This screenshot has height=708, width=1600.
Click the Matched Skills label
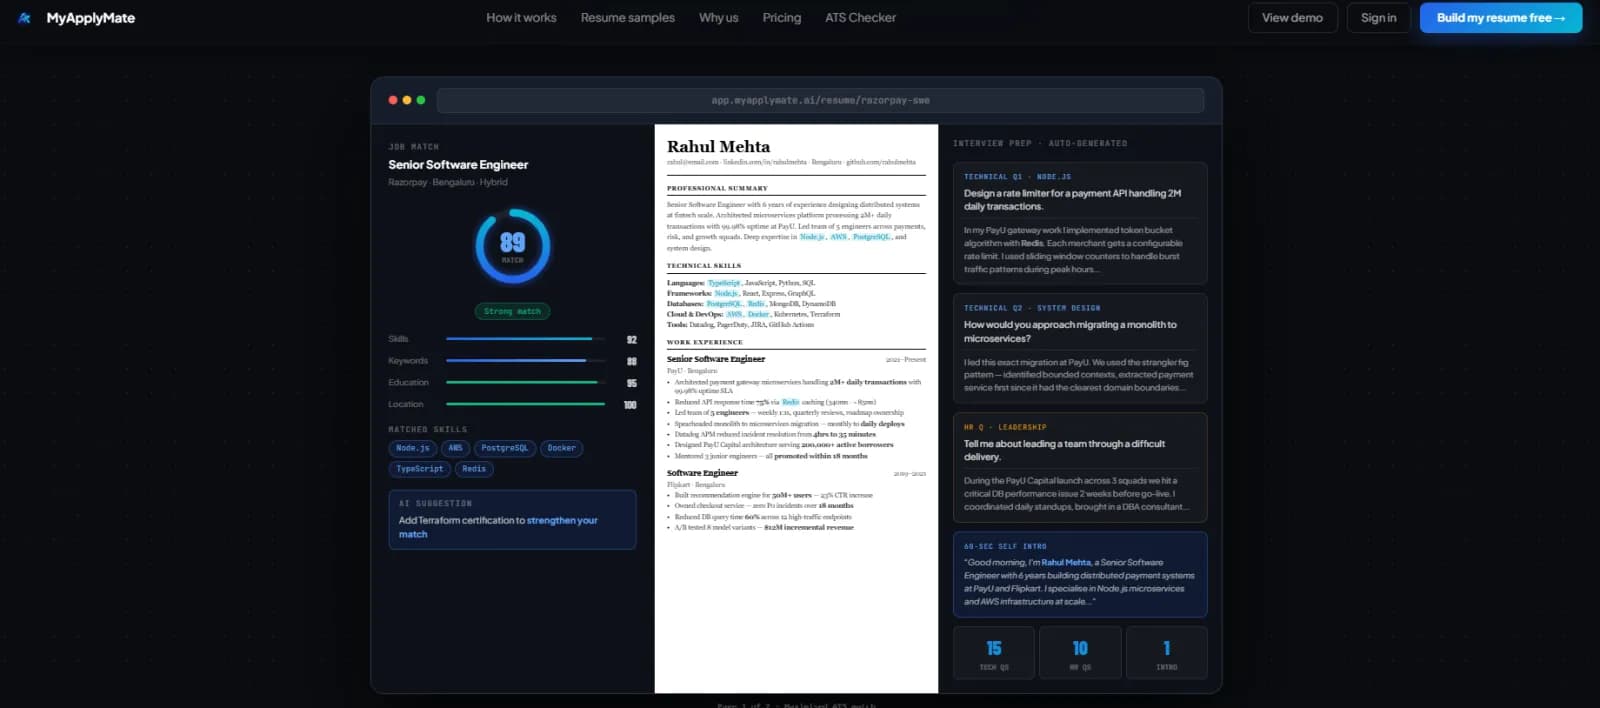point(427,430)
